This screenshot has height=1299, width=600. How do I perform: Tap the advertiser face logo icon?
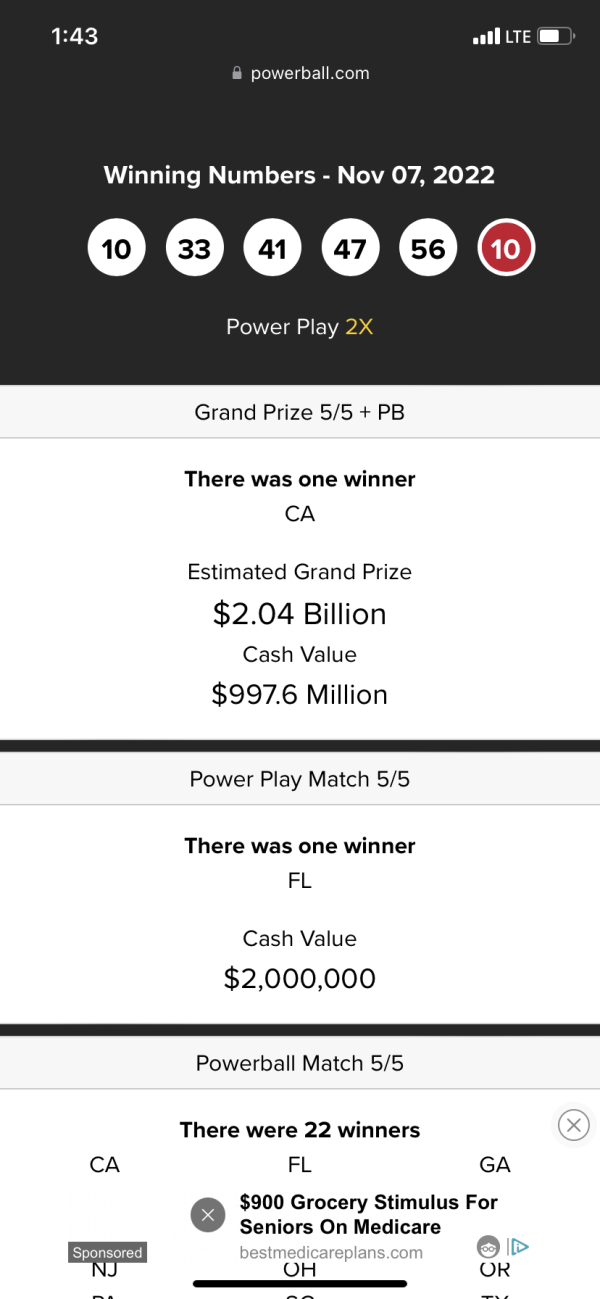(x=488, y=1247)
